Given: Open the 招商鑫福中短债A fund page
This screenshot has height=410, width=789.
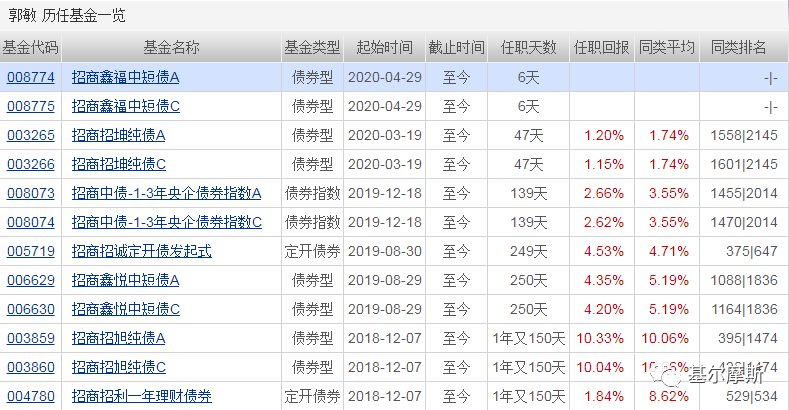Looking at the screenshot, I should [x=125, y=77].
